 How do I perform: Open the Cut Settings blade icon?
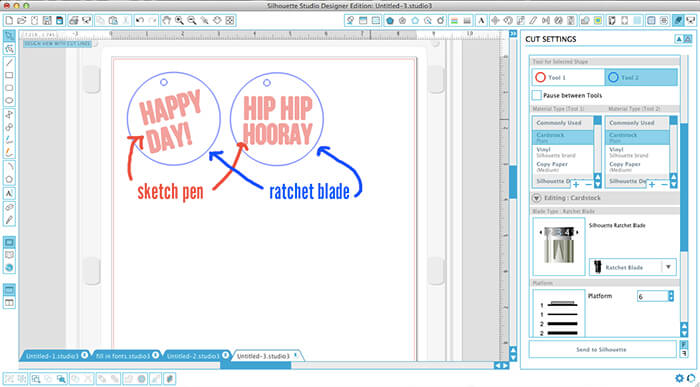pyautogui.click(x=677, y=20)
